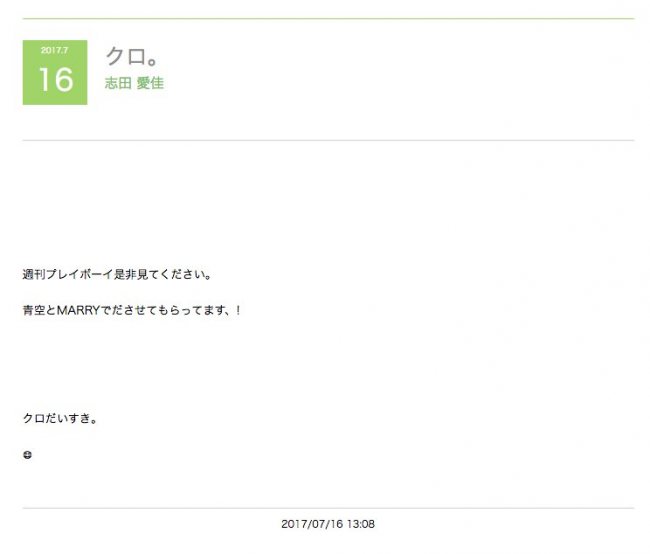Open author link 志田 愛佳

click(x=134, y=83)
